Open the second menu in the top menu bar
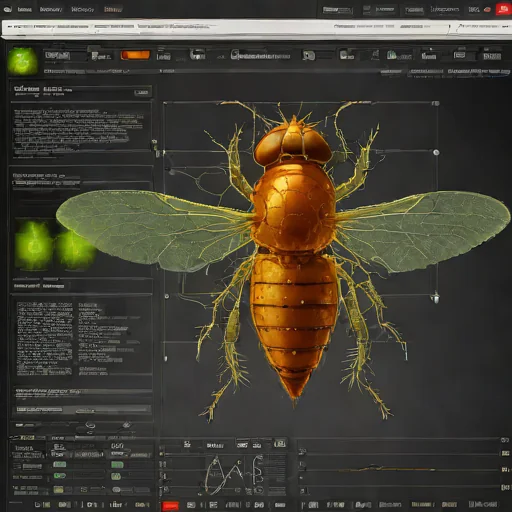Screen dimensions: 512x512 point(51,9)
